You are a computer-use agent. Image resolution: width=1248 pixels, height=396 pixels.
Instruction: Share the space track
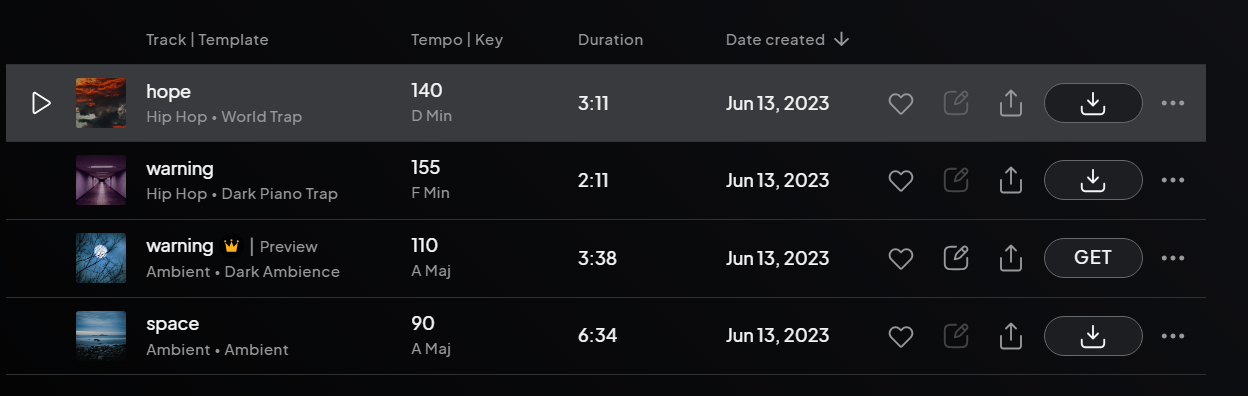(1011, 336)
